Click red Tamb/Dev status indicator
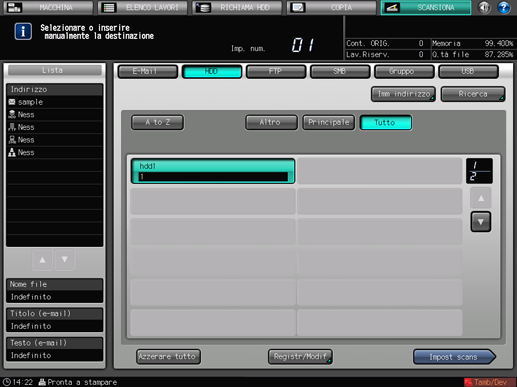The width and height of the screenshot is (517, 387). 489,382
